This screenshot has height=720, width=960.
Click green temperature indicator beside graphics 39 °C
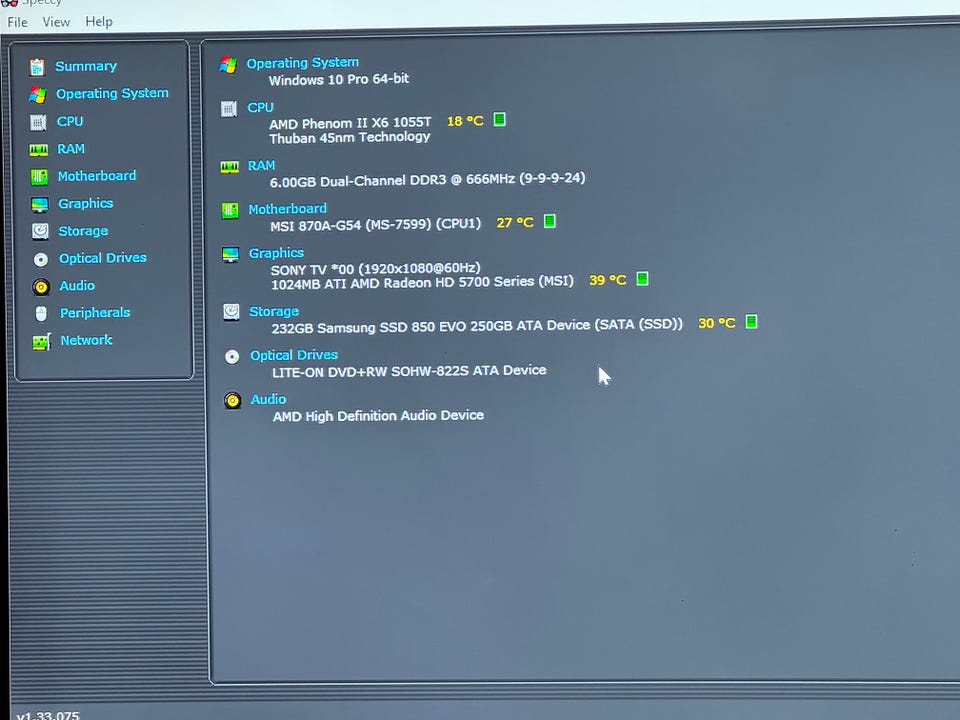click(642, 279)
